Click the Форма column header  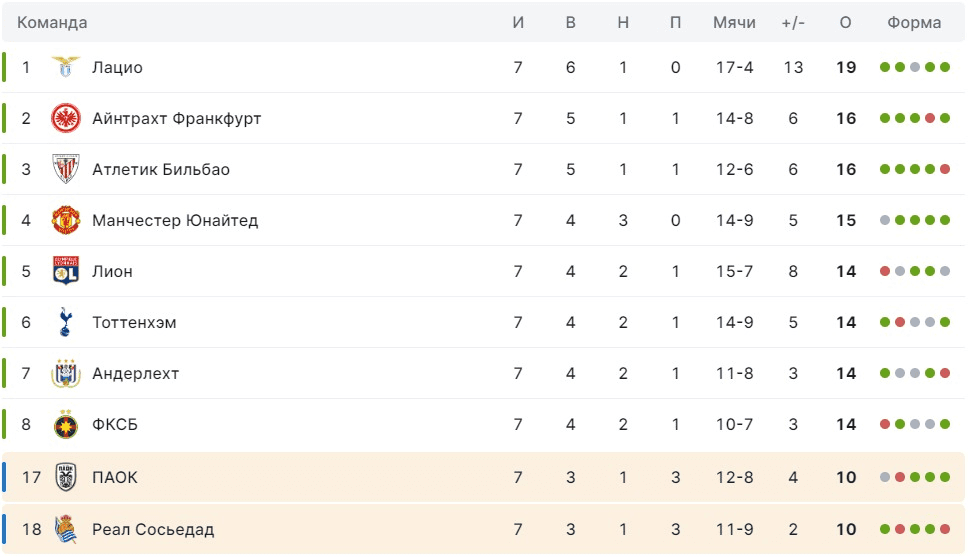tap(914, 23)
